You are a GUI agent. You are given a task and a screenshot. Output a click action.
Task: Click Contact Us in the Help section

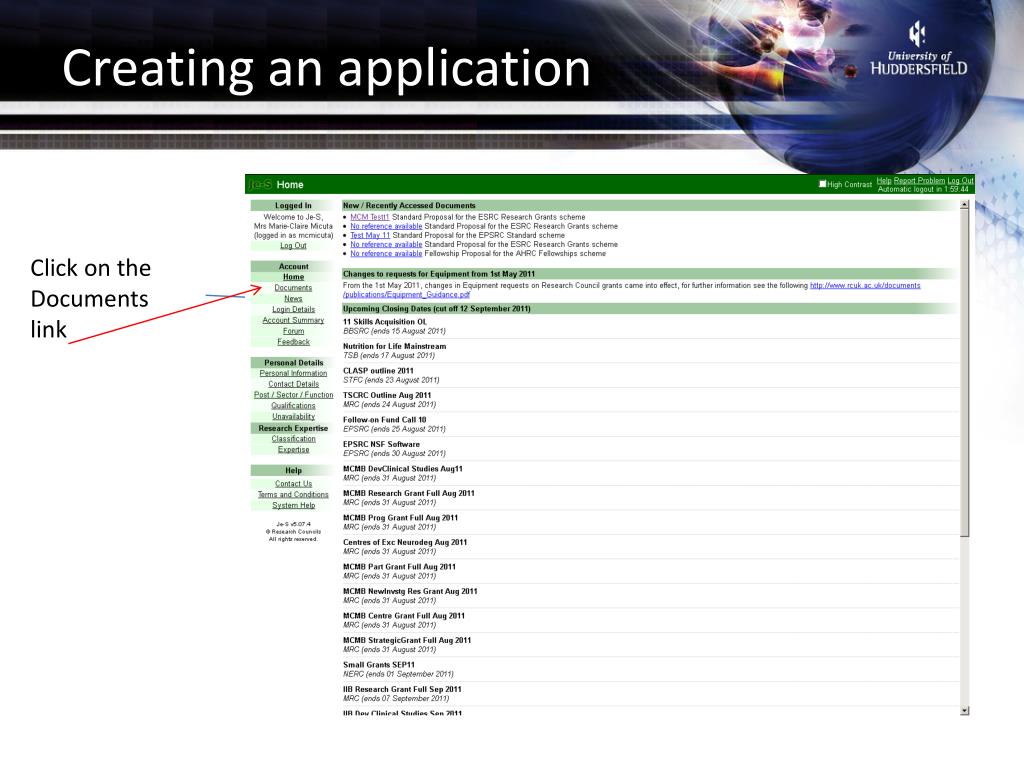293,484
